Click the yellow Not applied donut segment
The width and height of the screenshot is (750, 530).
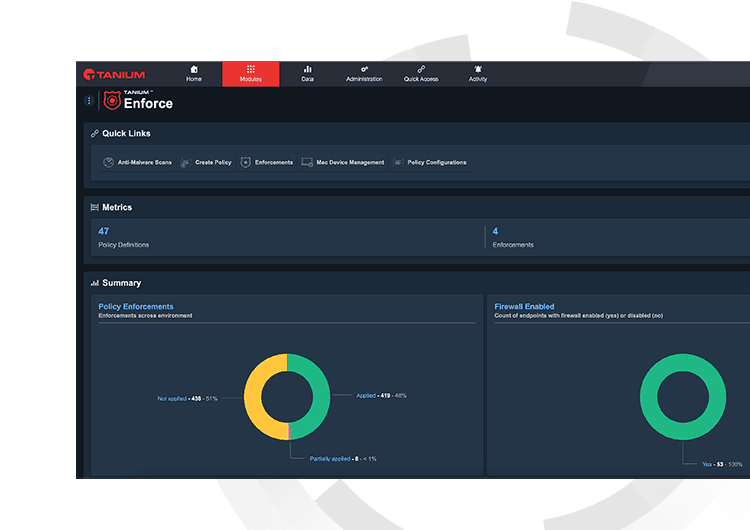[x=253, y=397]
